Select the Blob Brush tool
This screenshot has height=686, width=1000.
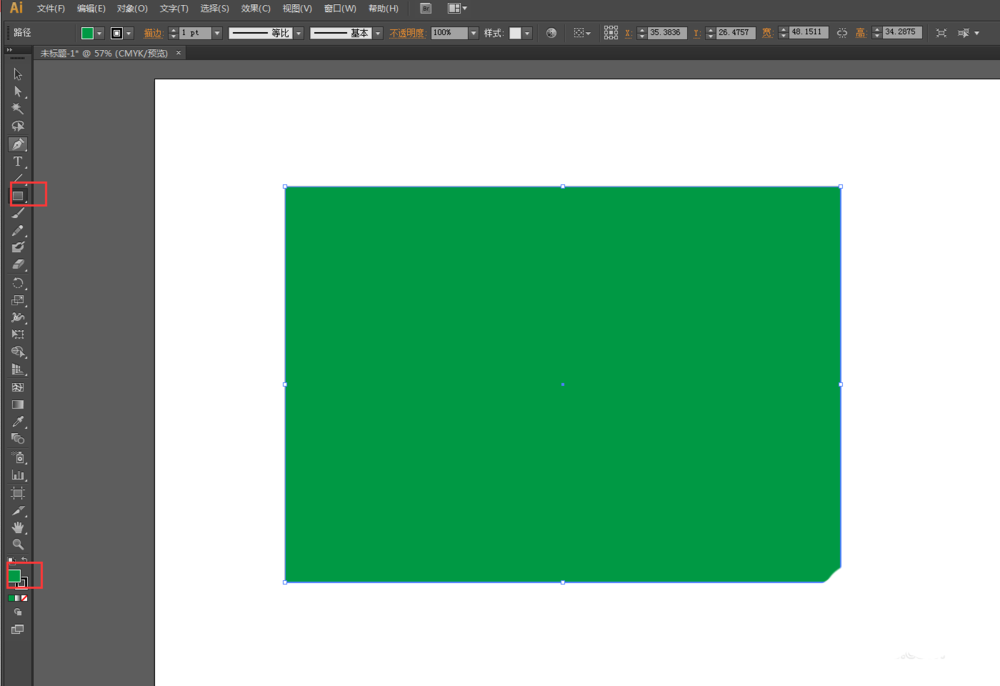point(17,247)
